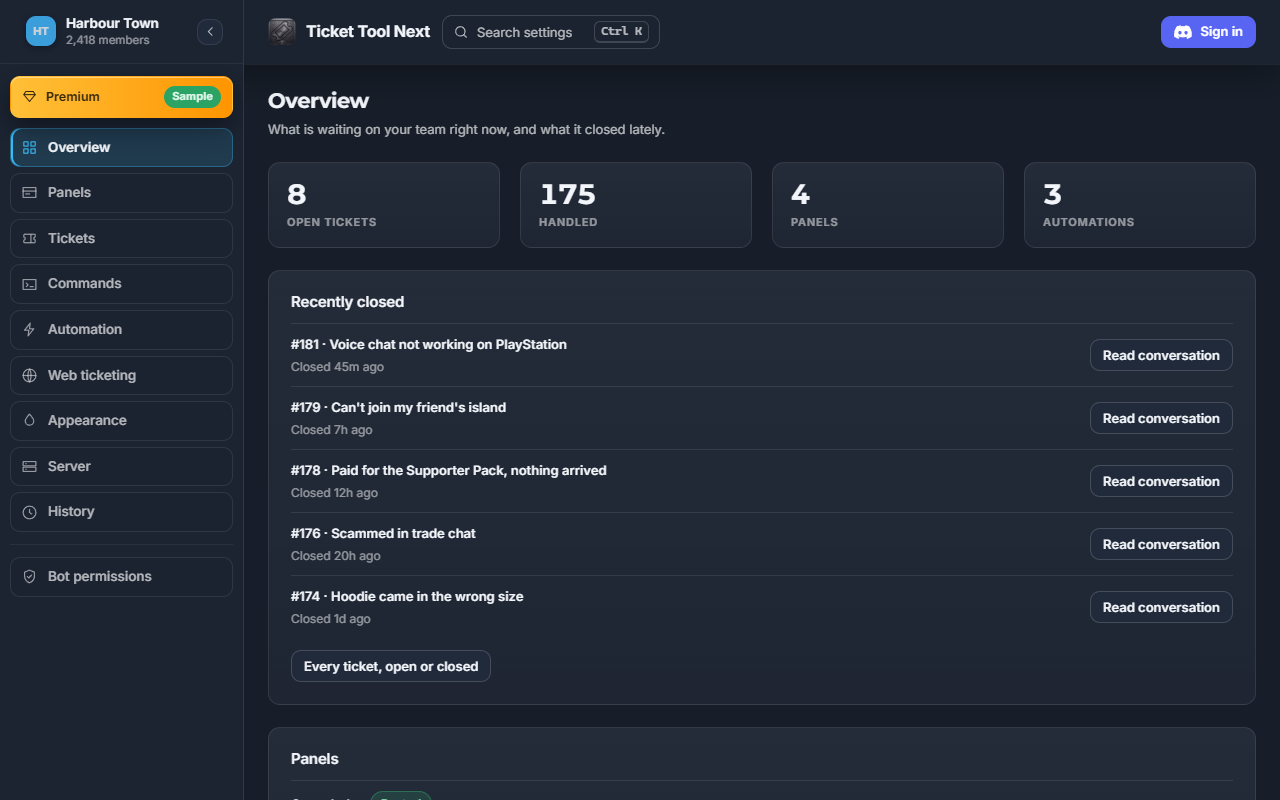Click the Server stack icon
The height and width of the screenshot is (800, 1280).
[29, 467]
